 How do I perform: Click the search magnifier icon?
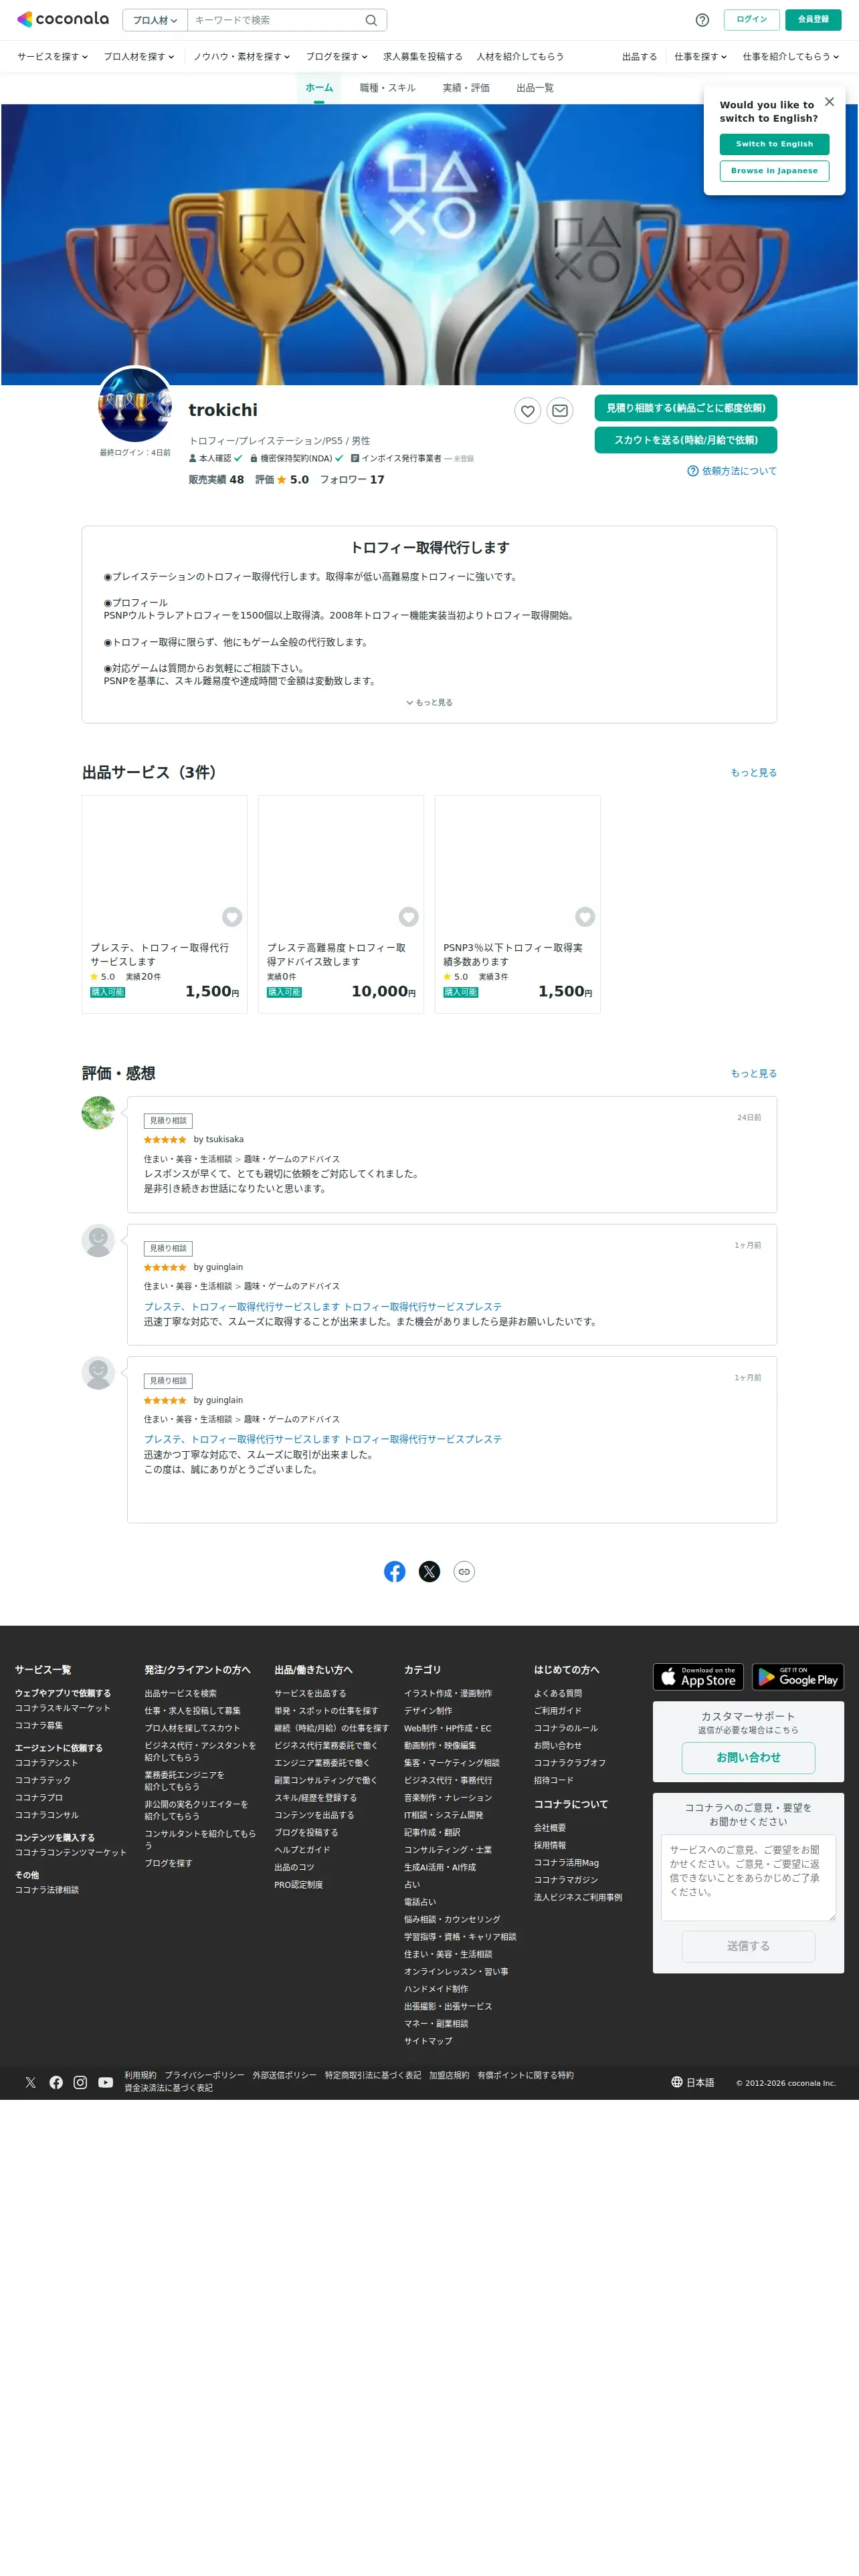371,20
